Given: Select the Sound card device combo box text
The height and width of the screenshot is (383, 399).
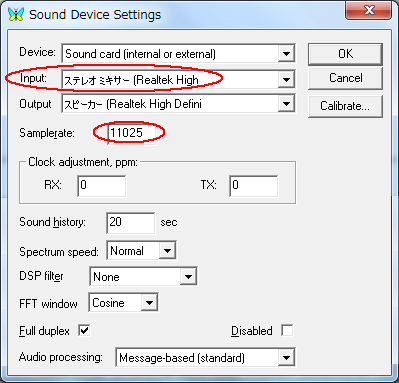Looking at the screenshot, I should coord(140,54).
